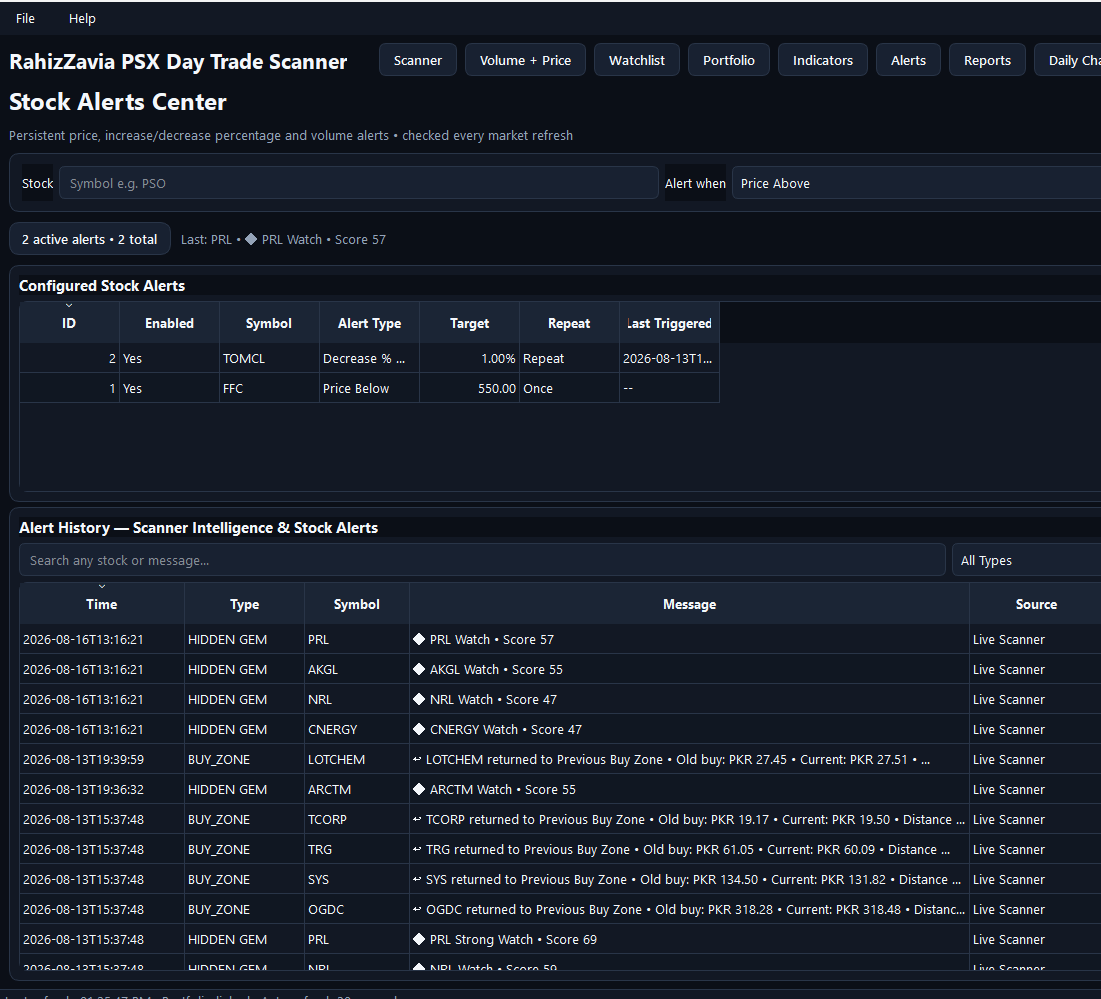1101x999 pixels.
Task: Click the Once repeat cell for FFC
Action: (x=569, y=388)
